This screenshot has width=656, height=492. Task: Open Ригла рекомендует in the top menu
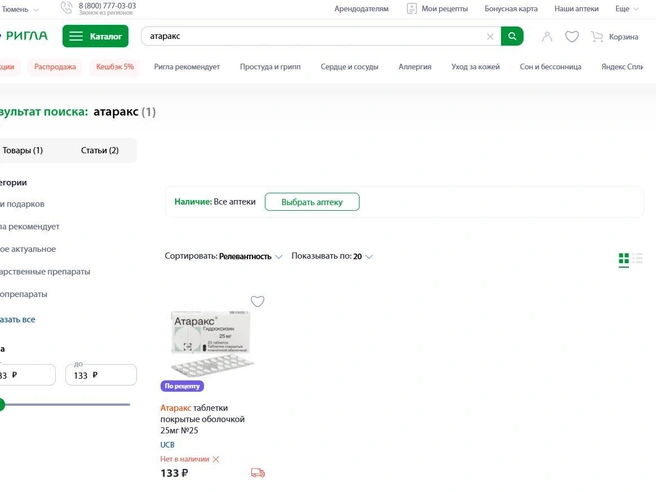tap(187, 67)
